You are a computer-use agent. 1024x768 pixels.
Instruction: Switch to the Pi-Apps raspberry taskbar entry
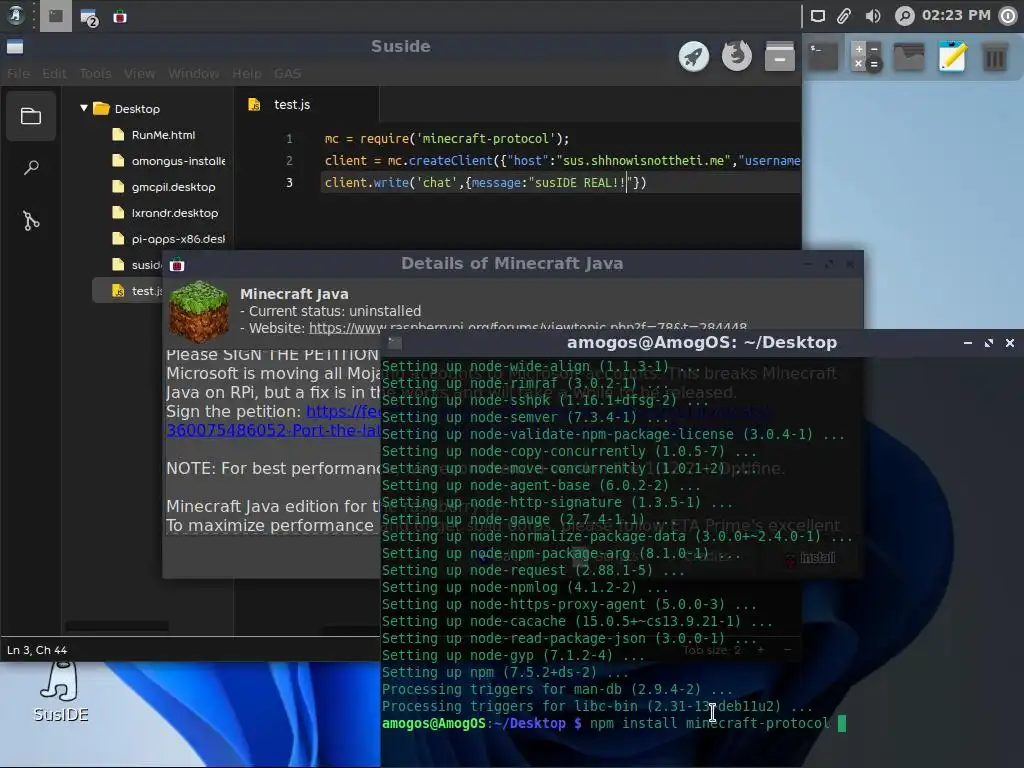[x=120, y=17]
